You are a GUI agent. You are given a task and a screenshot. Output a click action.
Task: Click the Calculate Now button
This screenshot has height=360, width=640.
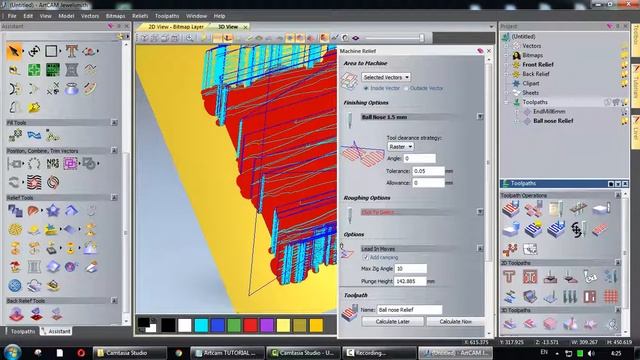click(456, 322)
